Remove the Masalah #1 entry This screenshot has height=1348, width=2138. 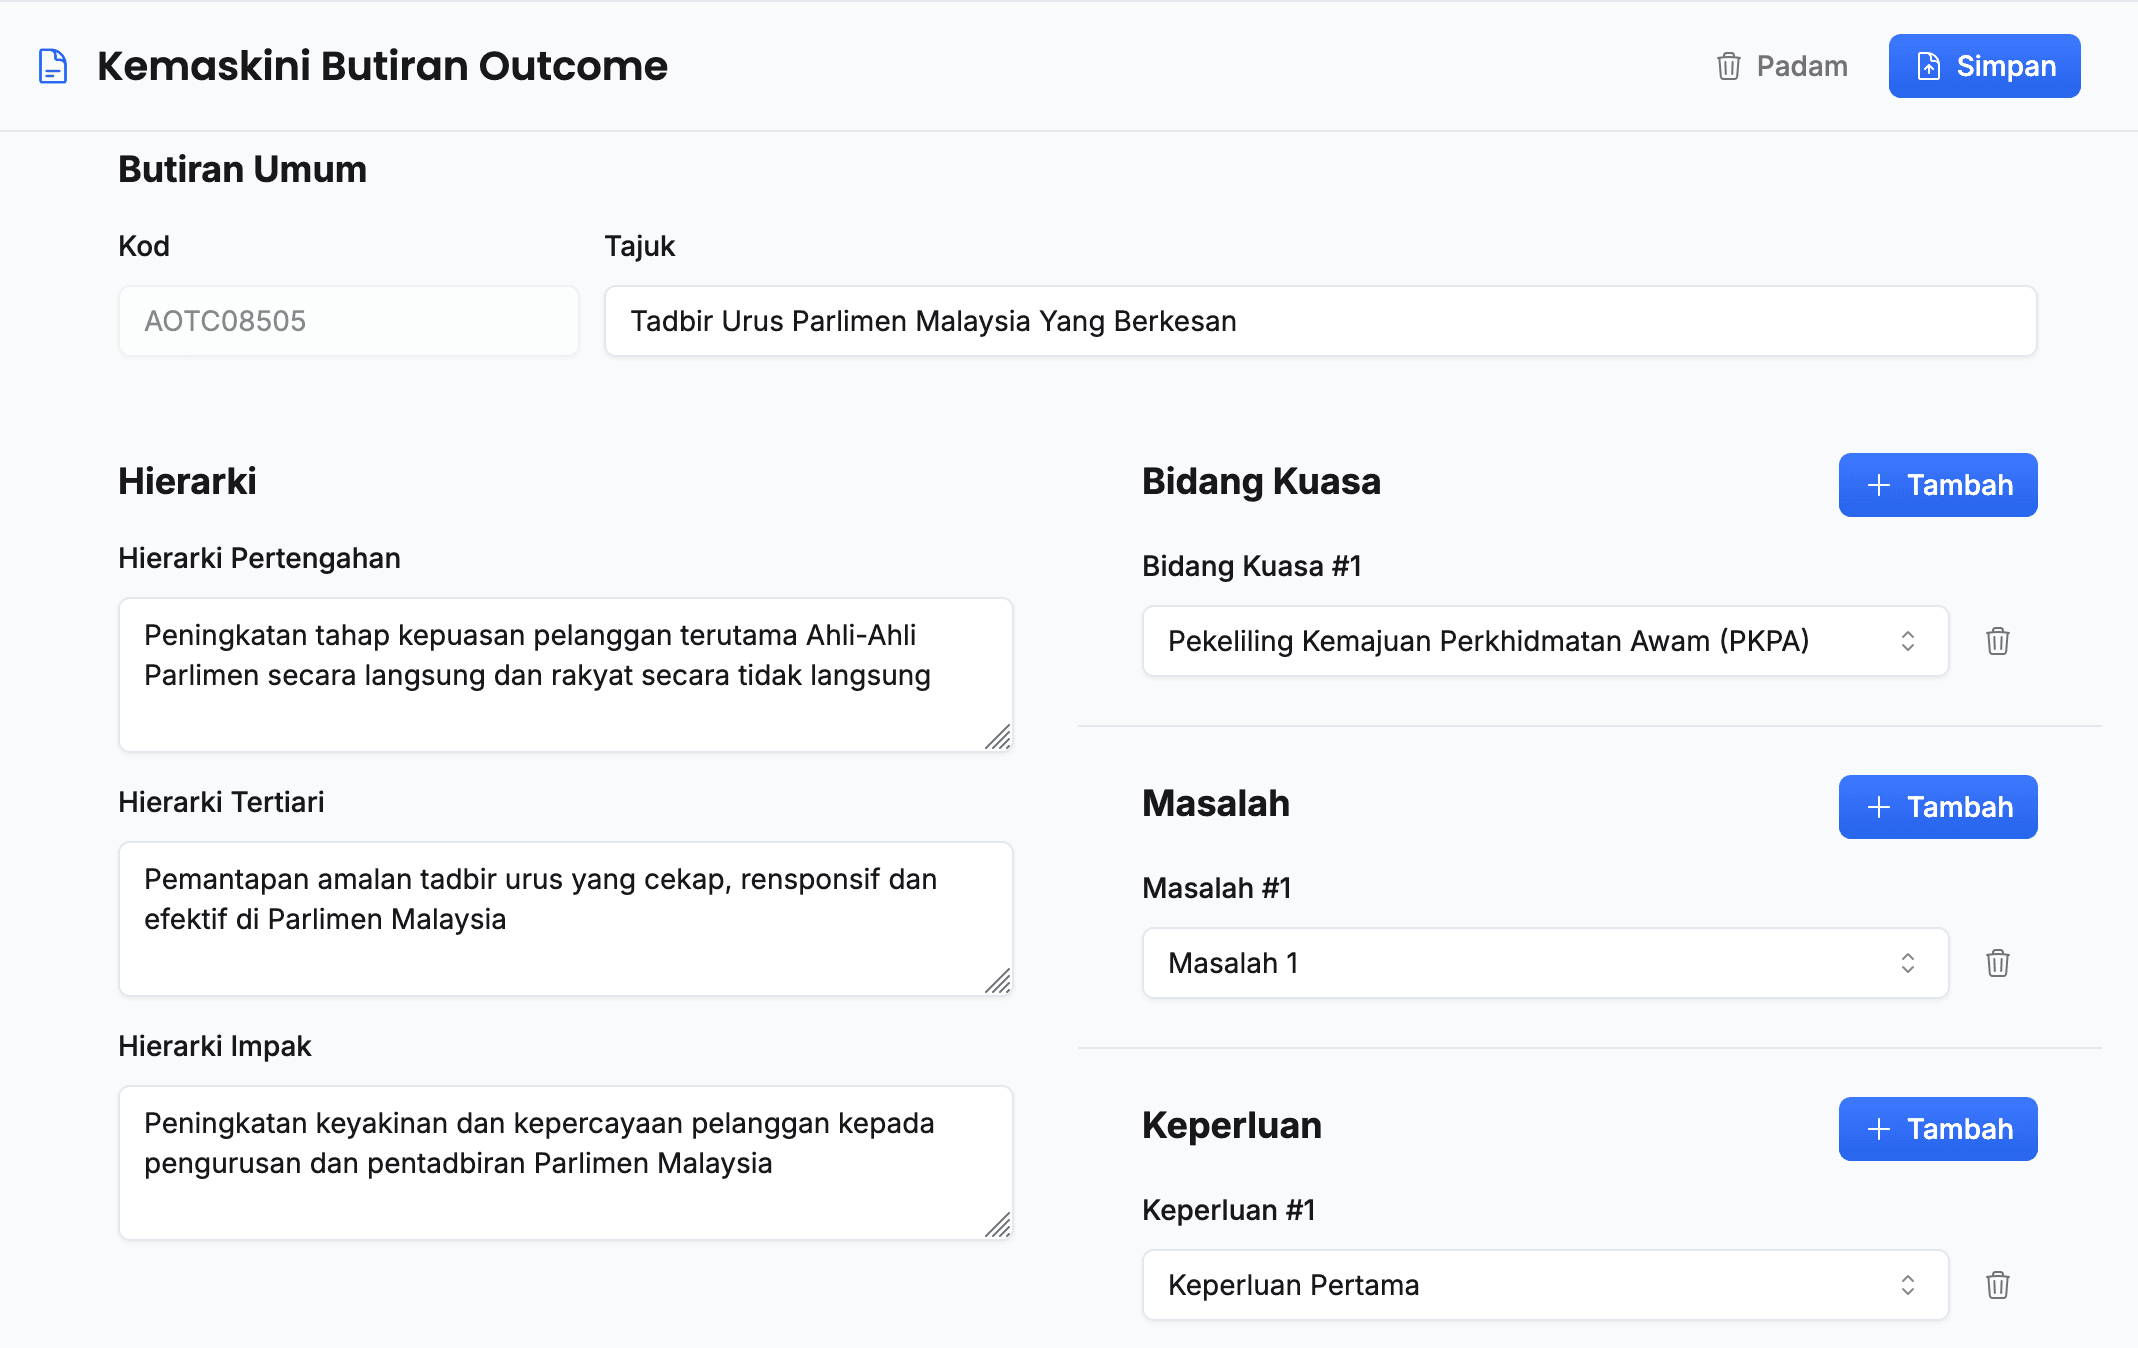1997,963
